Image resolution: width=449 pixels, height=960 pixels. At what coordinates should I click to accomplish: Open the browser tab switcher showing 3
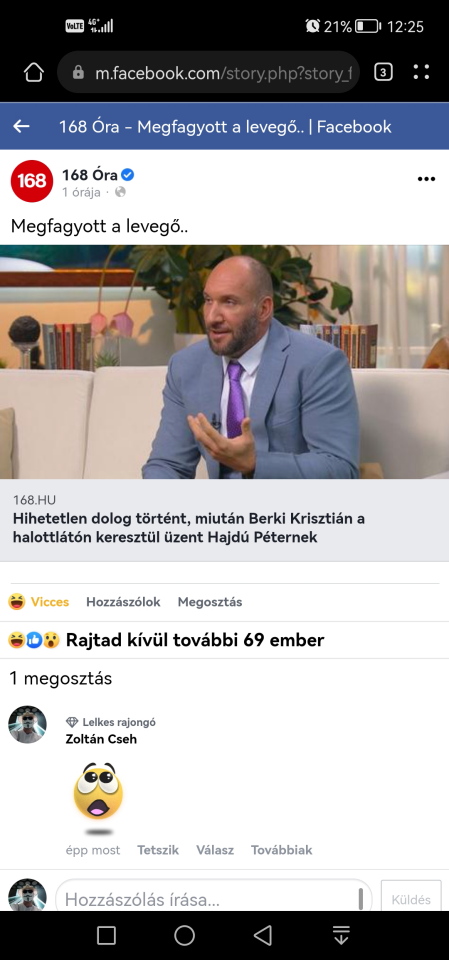(383, 73)
